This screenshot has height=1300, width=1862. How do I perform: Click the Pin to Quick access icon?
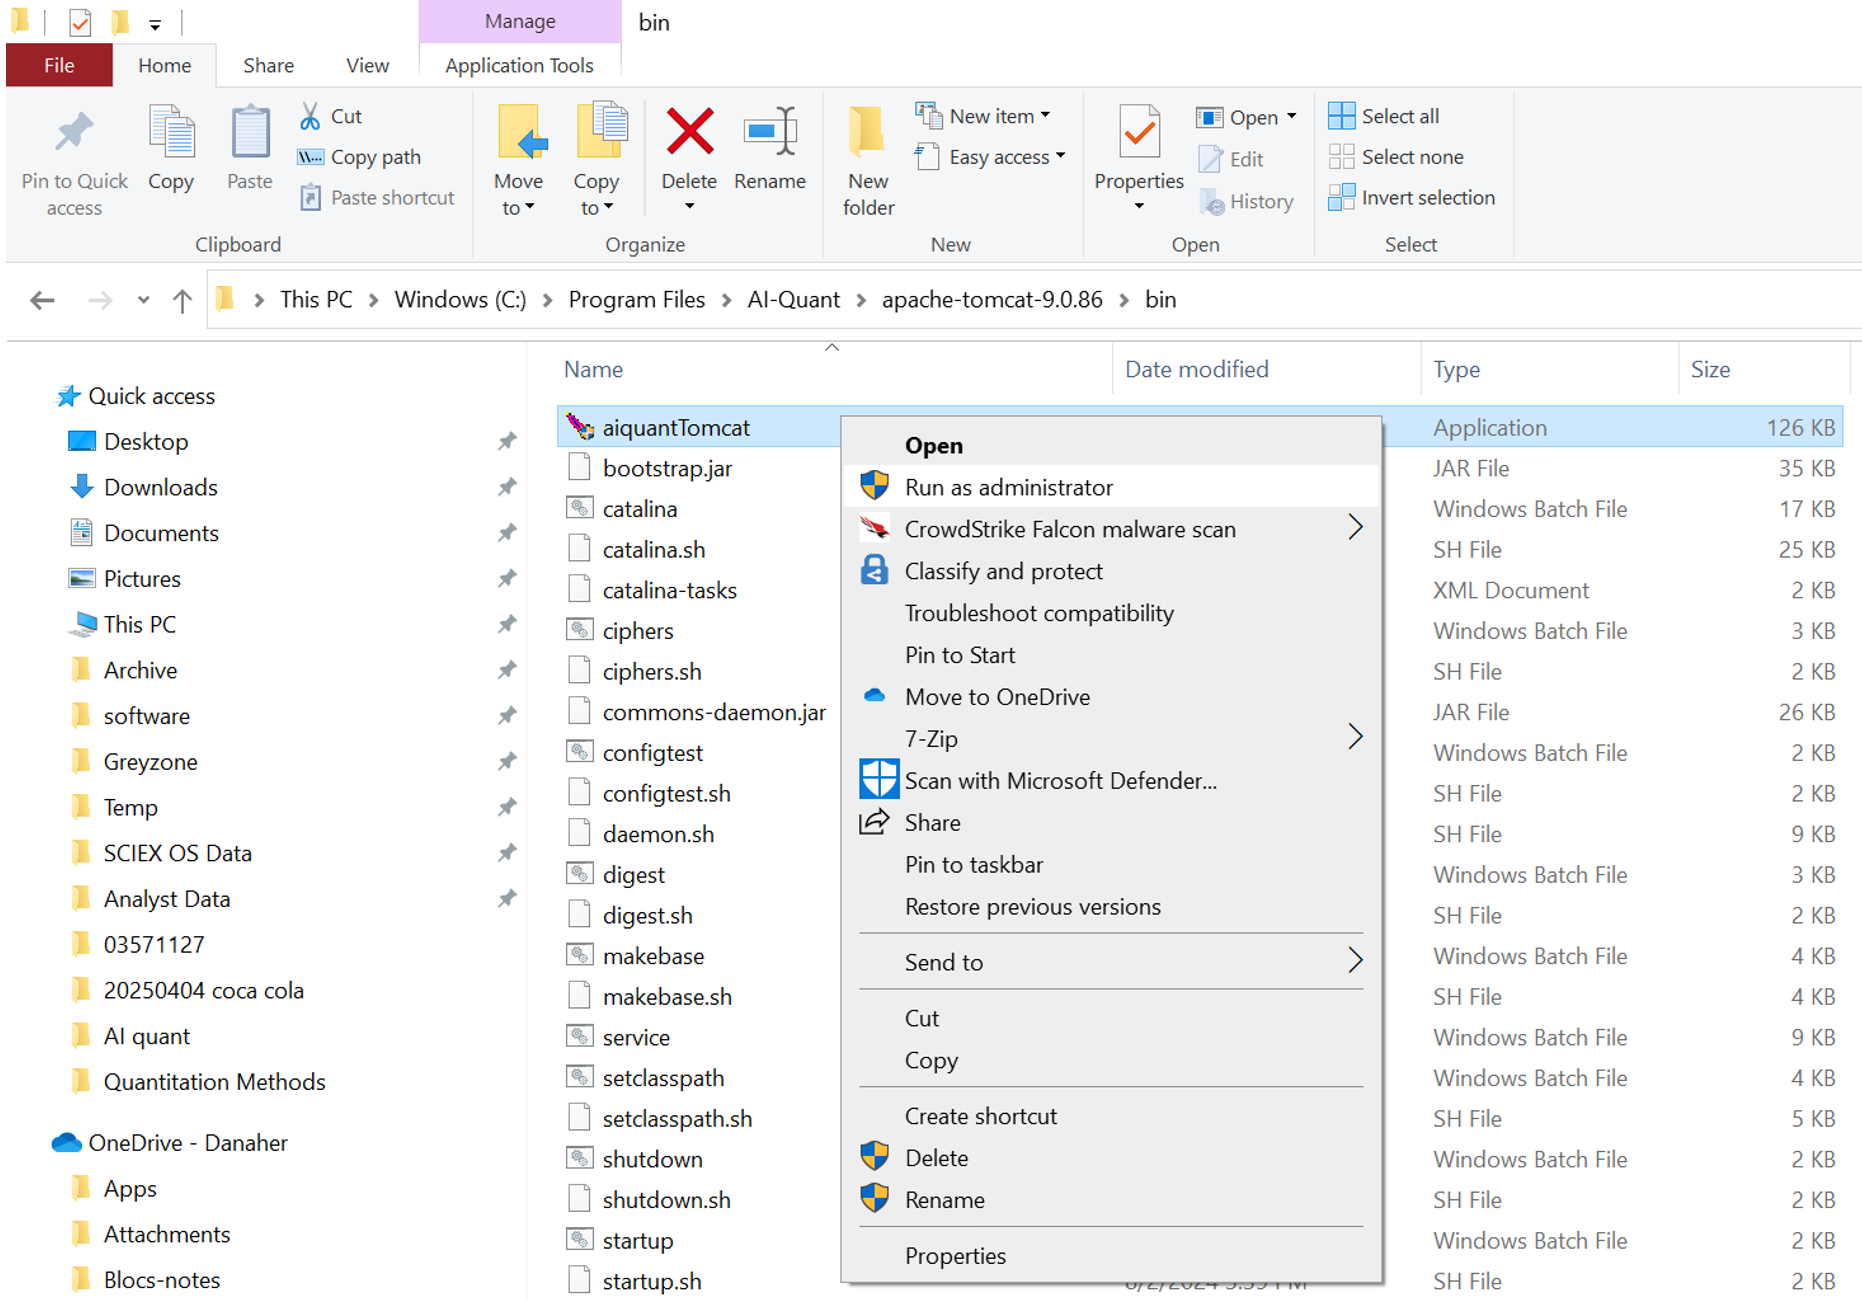(74, 134)
